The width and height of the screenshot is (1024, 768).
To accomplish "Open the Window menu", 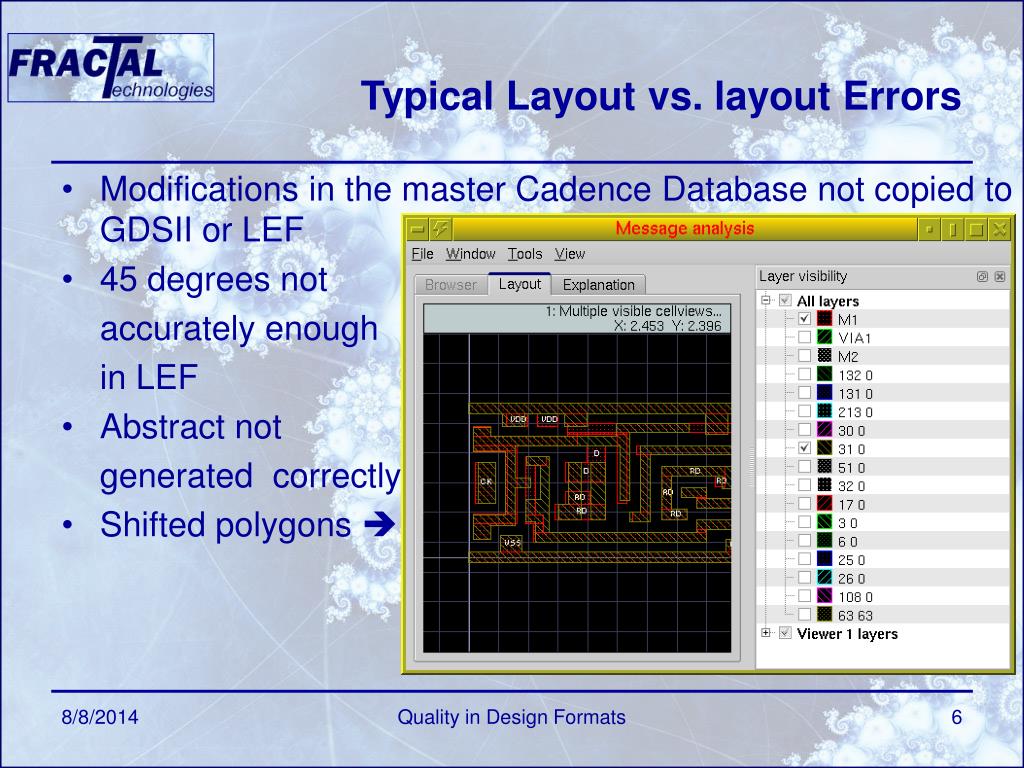I will click(x=470, y=254).
